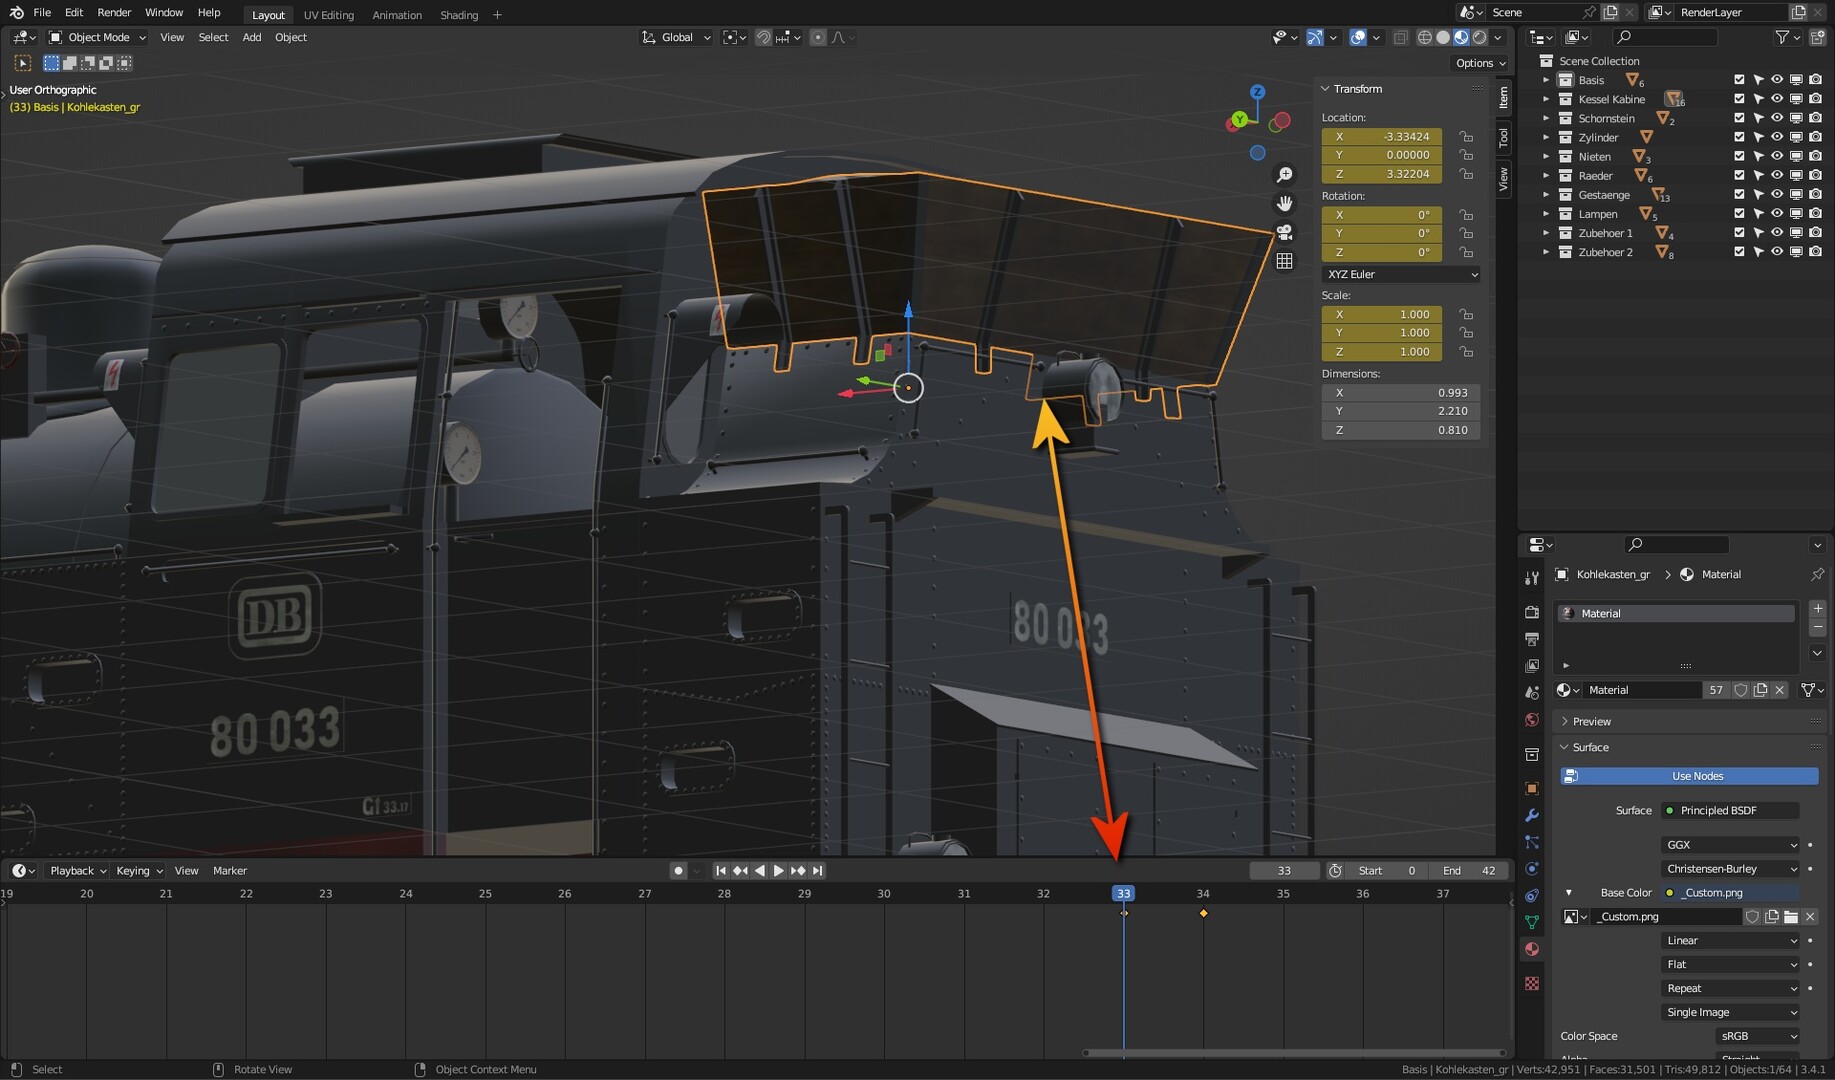Image resolution: width=1835 pixels, height=1080 pixels.
Task: Click the keyframe diamond at frame 34
Action: point(1203,913)
